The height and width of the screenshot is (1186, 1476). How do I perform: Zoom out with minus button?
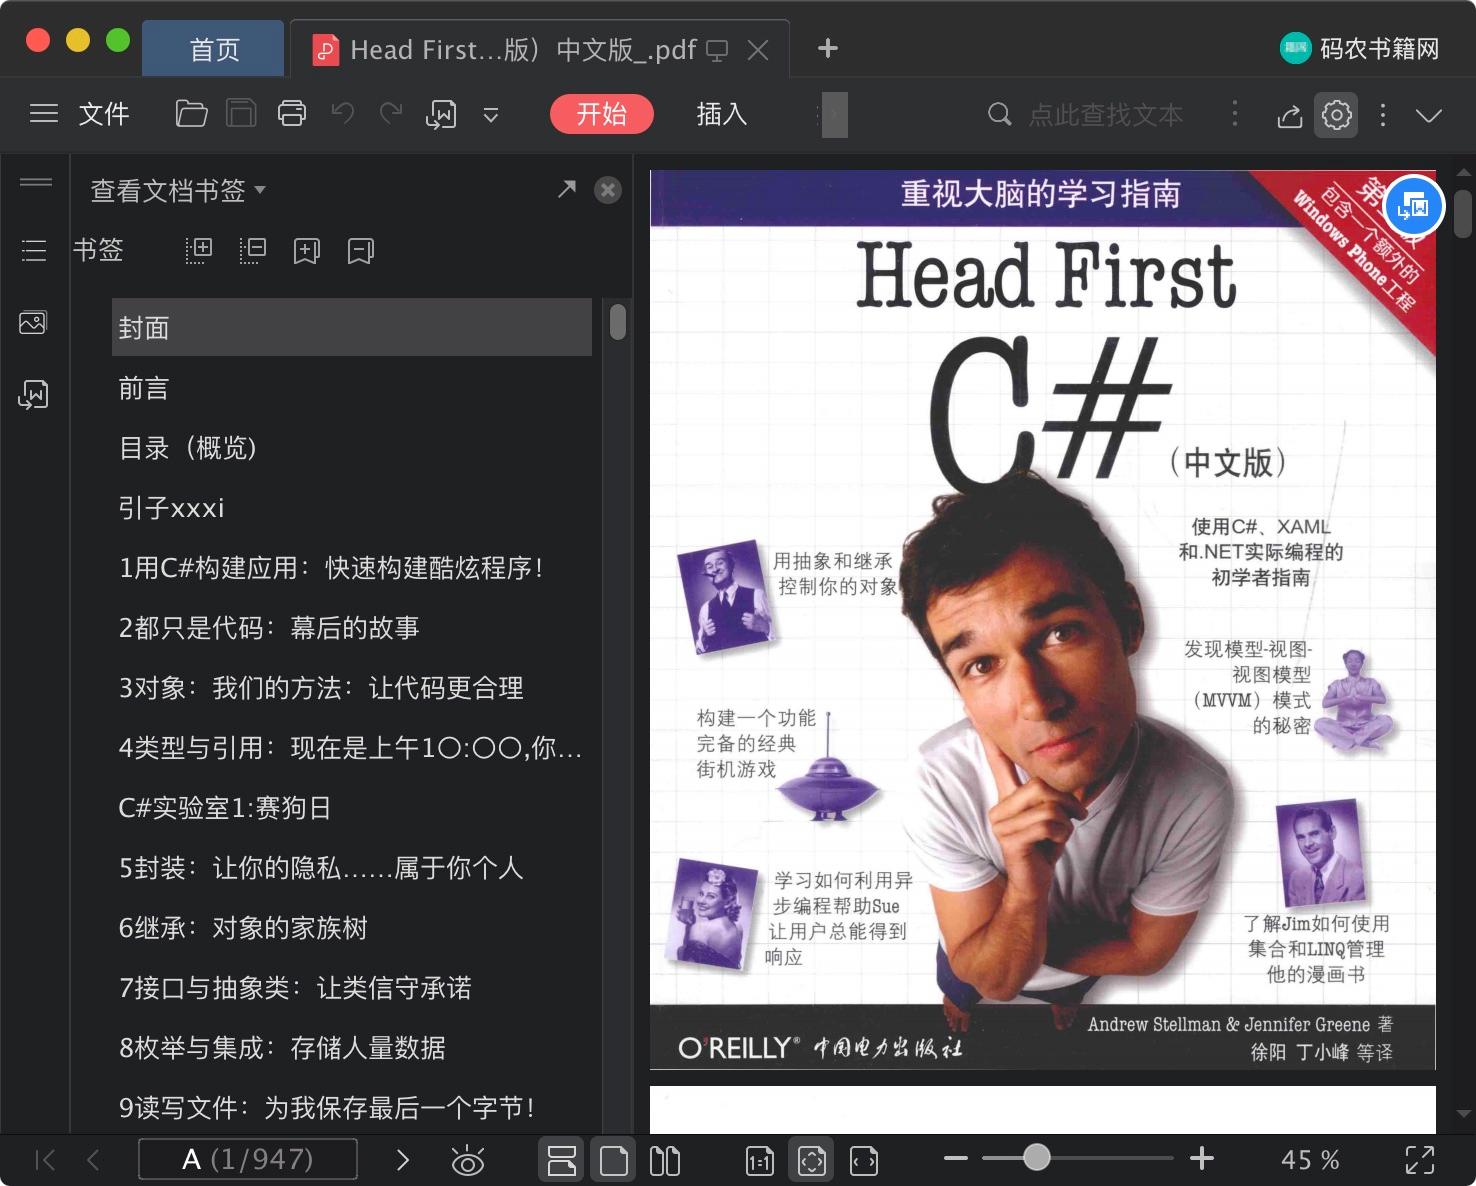[956, 1159]
